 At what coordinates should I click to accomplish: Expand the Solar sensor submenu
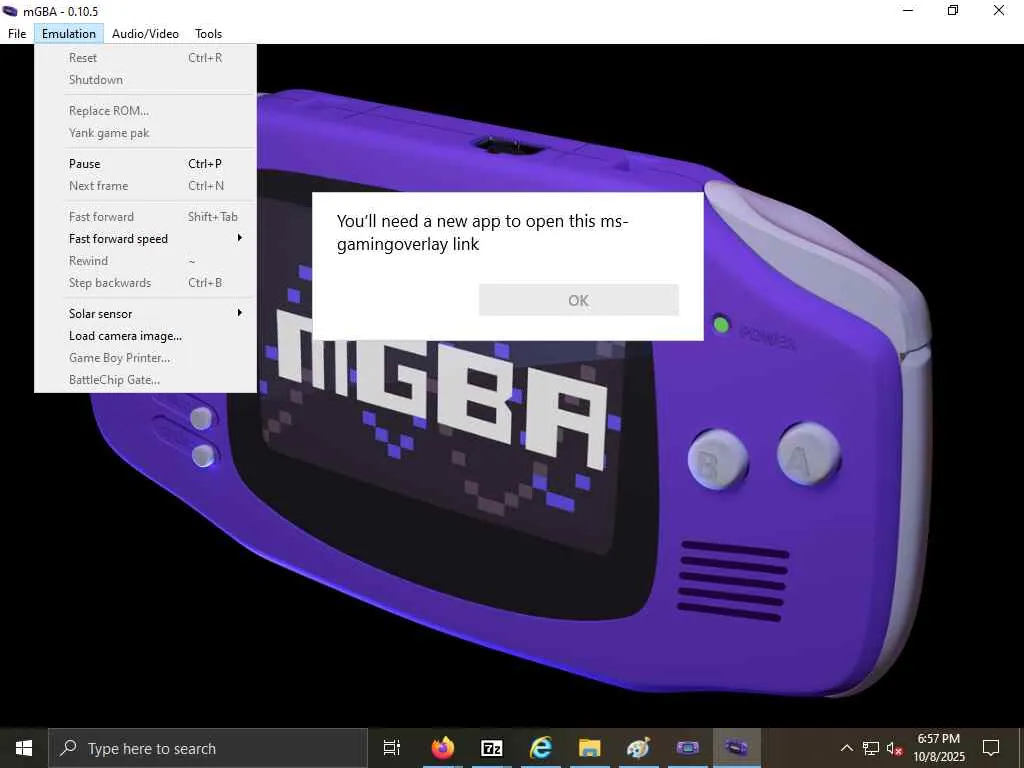[x=145, y=313]
